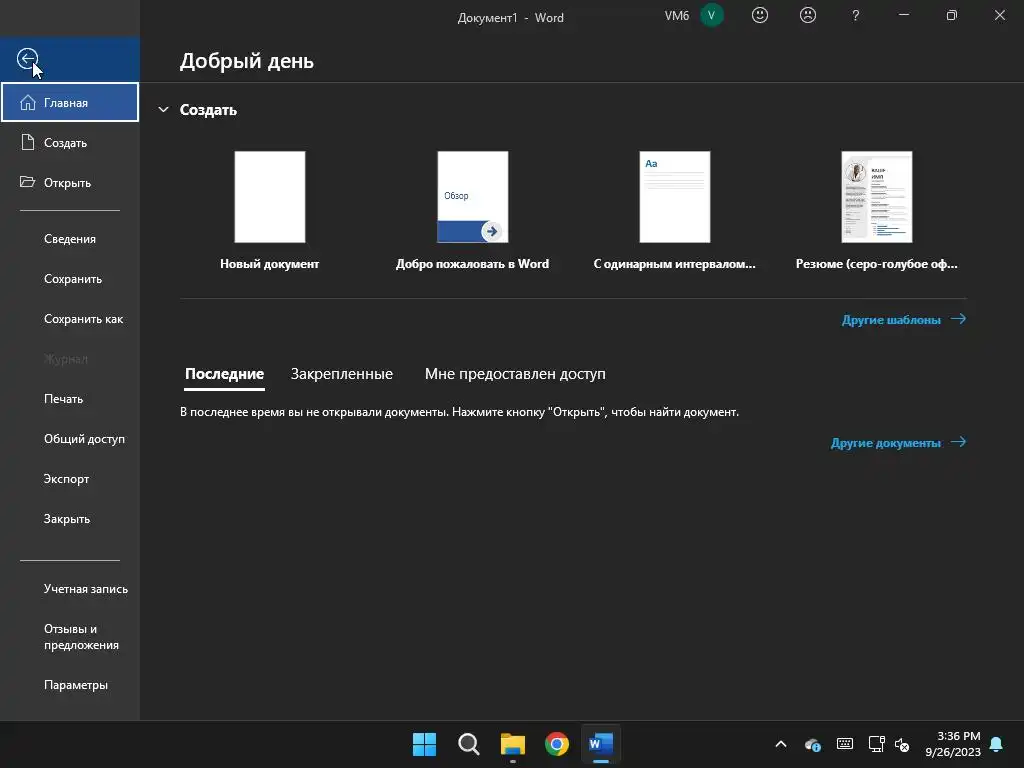Viewport: 1024px width, 768px height.
Task: Restore down the Word window
Action: click(952, 15)
